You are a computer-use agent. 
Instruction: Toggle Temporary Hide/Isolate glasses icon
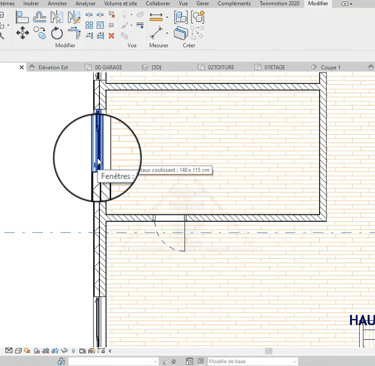(64, 351)
